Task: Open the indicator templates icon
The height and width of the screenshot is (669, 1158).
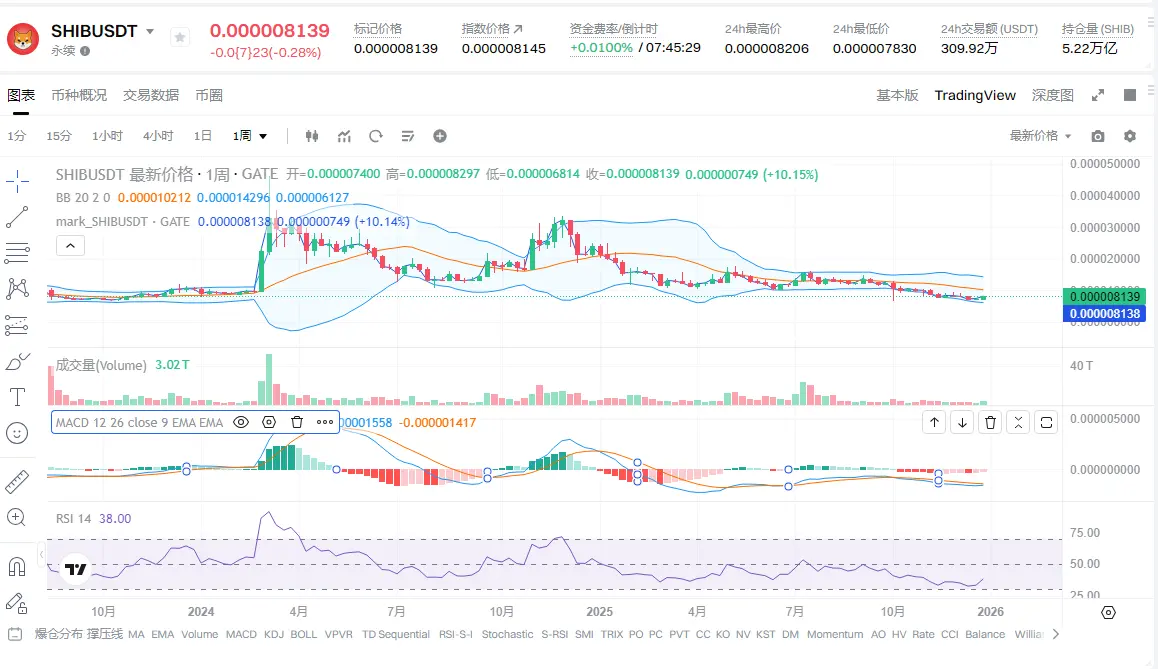Action: click(x=408, y=136)
